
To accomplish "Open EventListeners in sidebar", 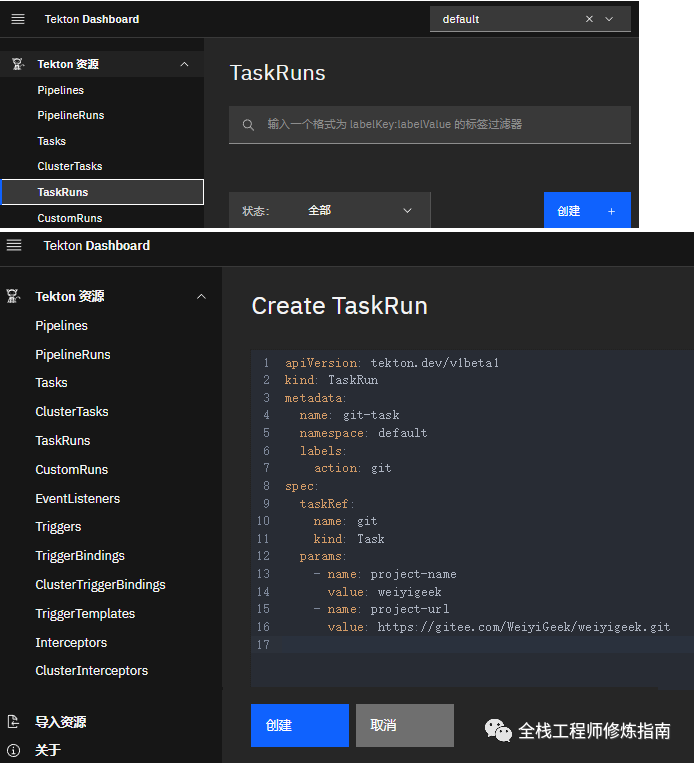I will coord(77,498).
